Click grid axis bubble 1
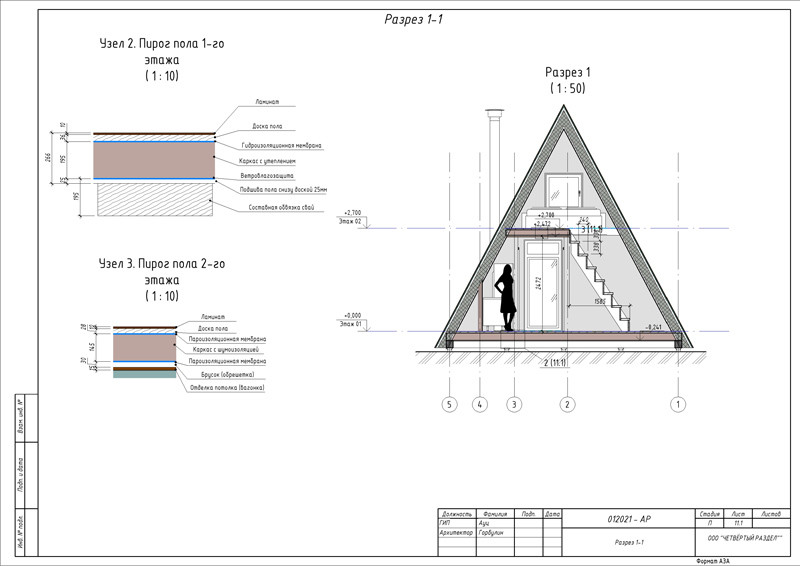This screenshot has height=566, width=800. 678,404
